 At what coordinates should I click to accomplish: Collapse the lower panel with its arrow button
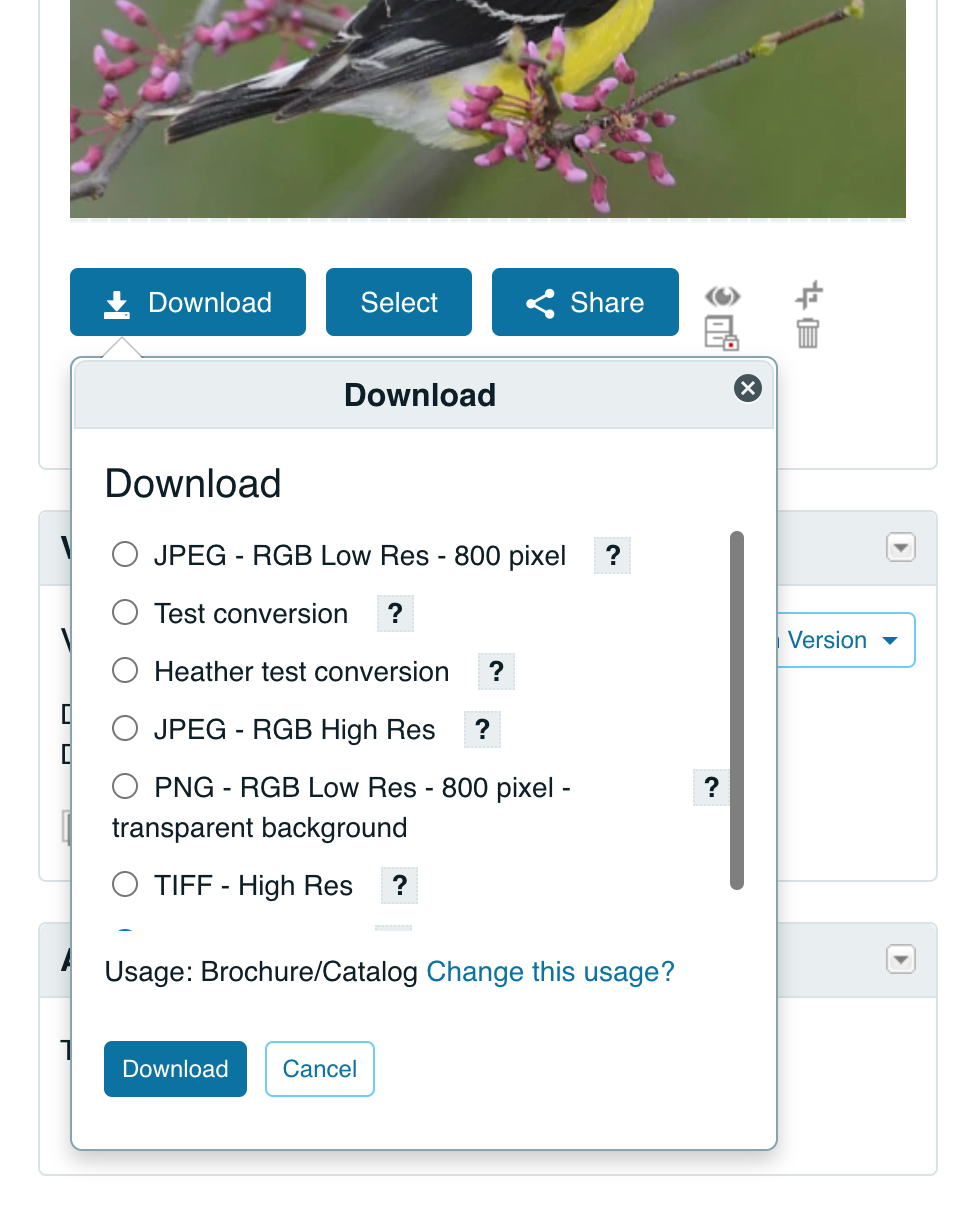pyautogui.click(x=900, y=959)
